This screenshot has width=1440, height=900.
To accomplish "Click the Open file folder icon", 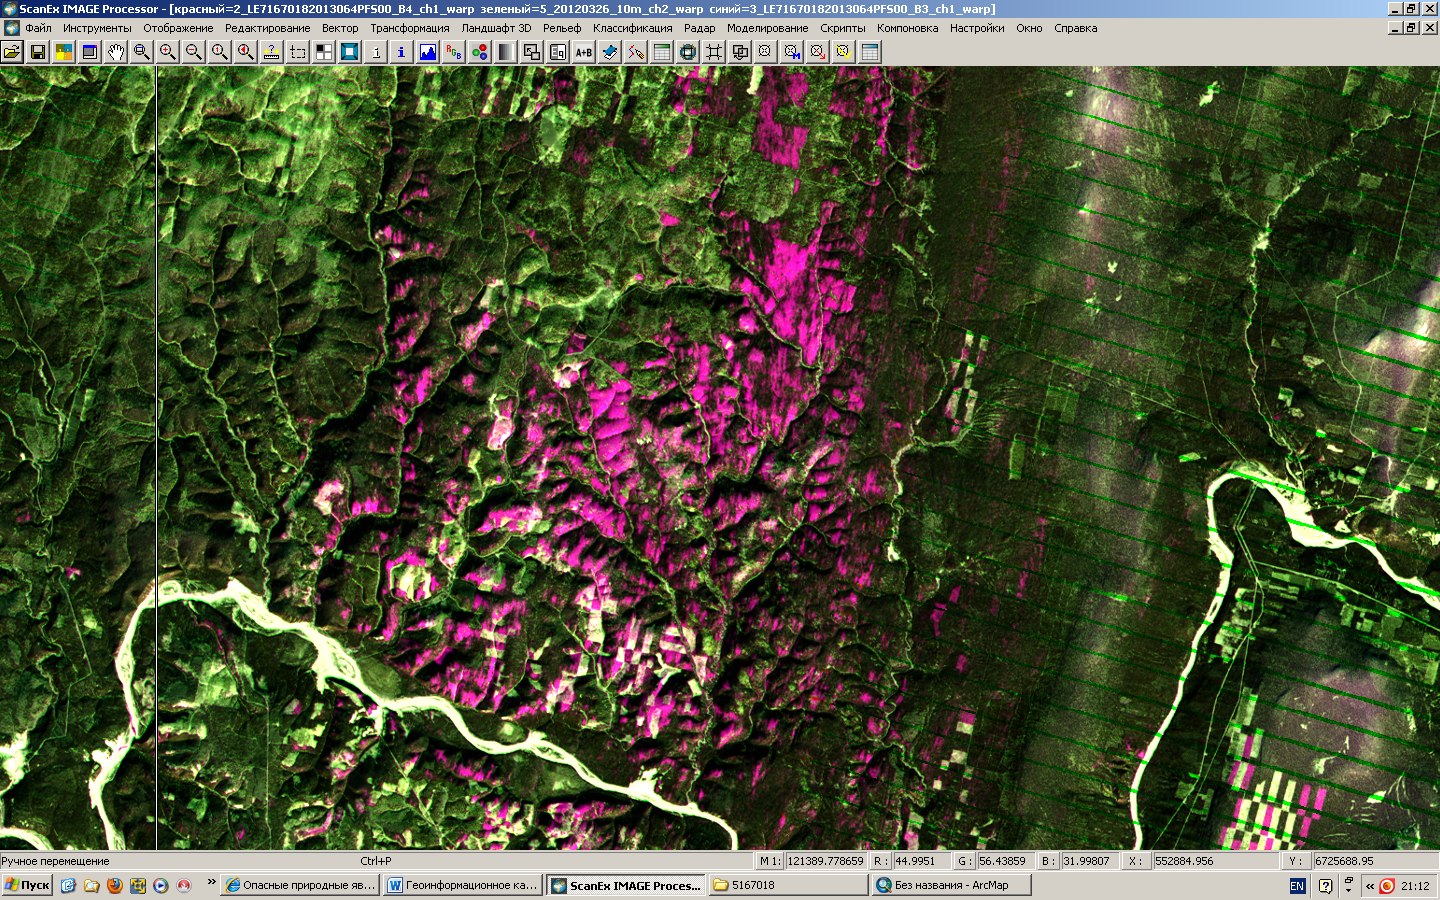I will tap(12, 52).
